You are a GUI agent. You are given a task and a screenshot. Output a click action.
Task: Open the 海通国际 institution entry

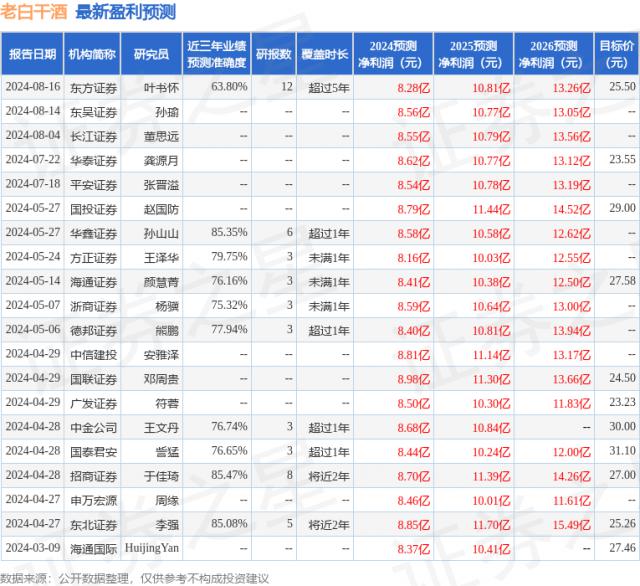point(92,546)
